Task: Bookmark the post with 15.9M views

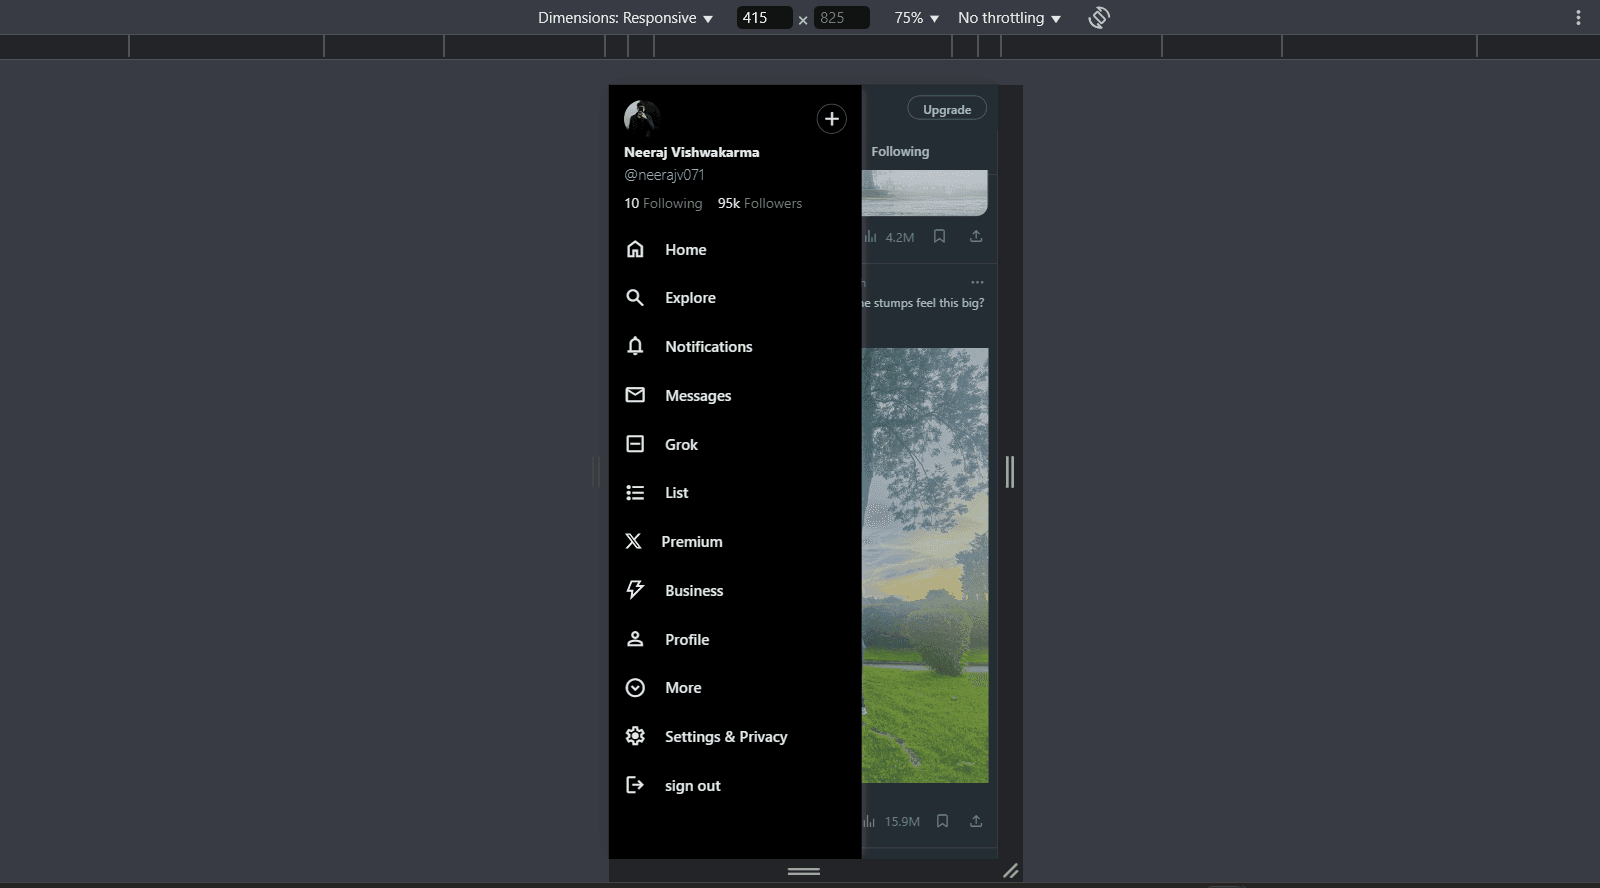Action: [942, 821]
